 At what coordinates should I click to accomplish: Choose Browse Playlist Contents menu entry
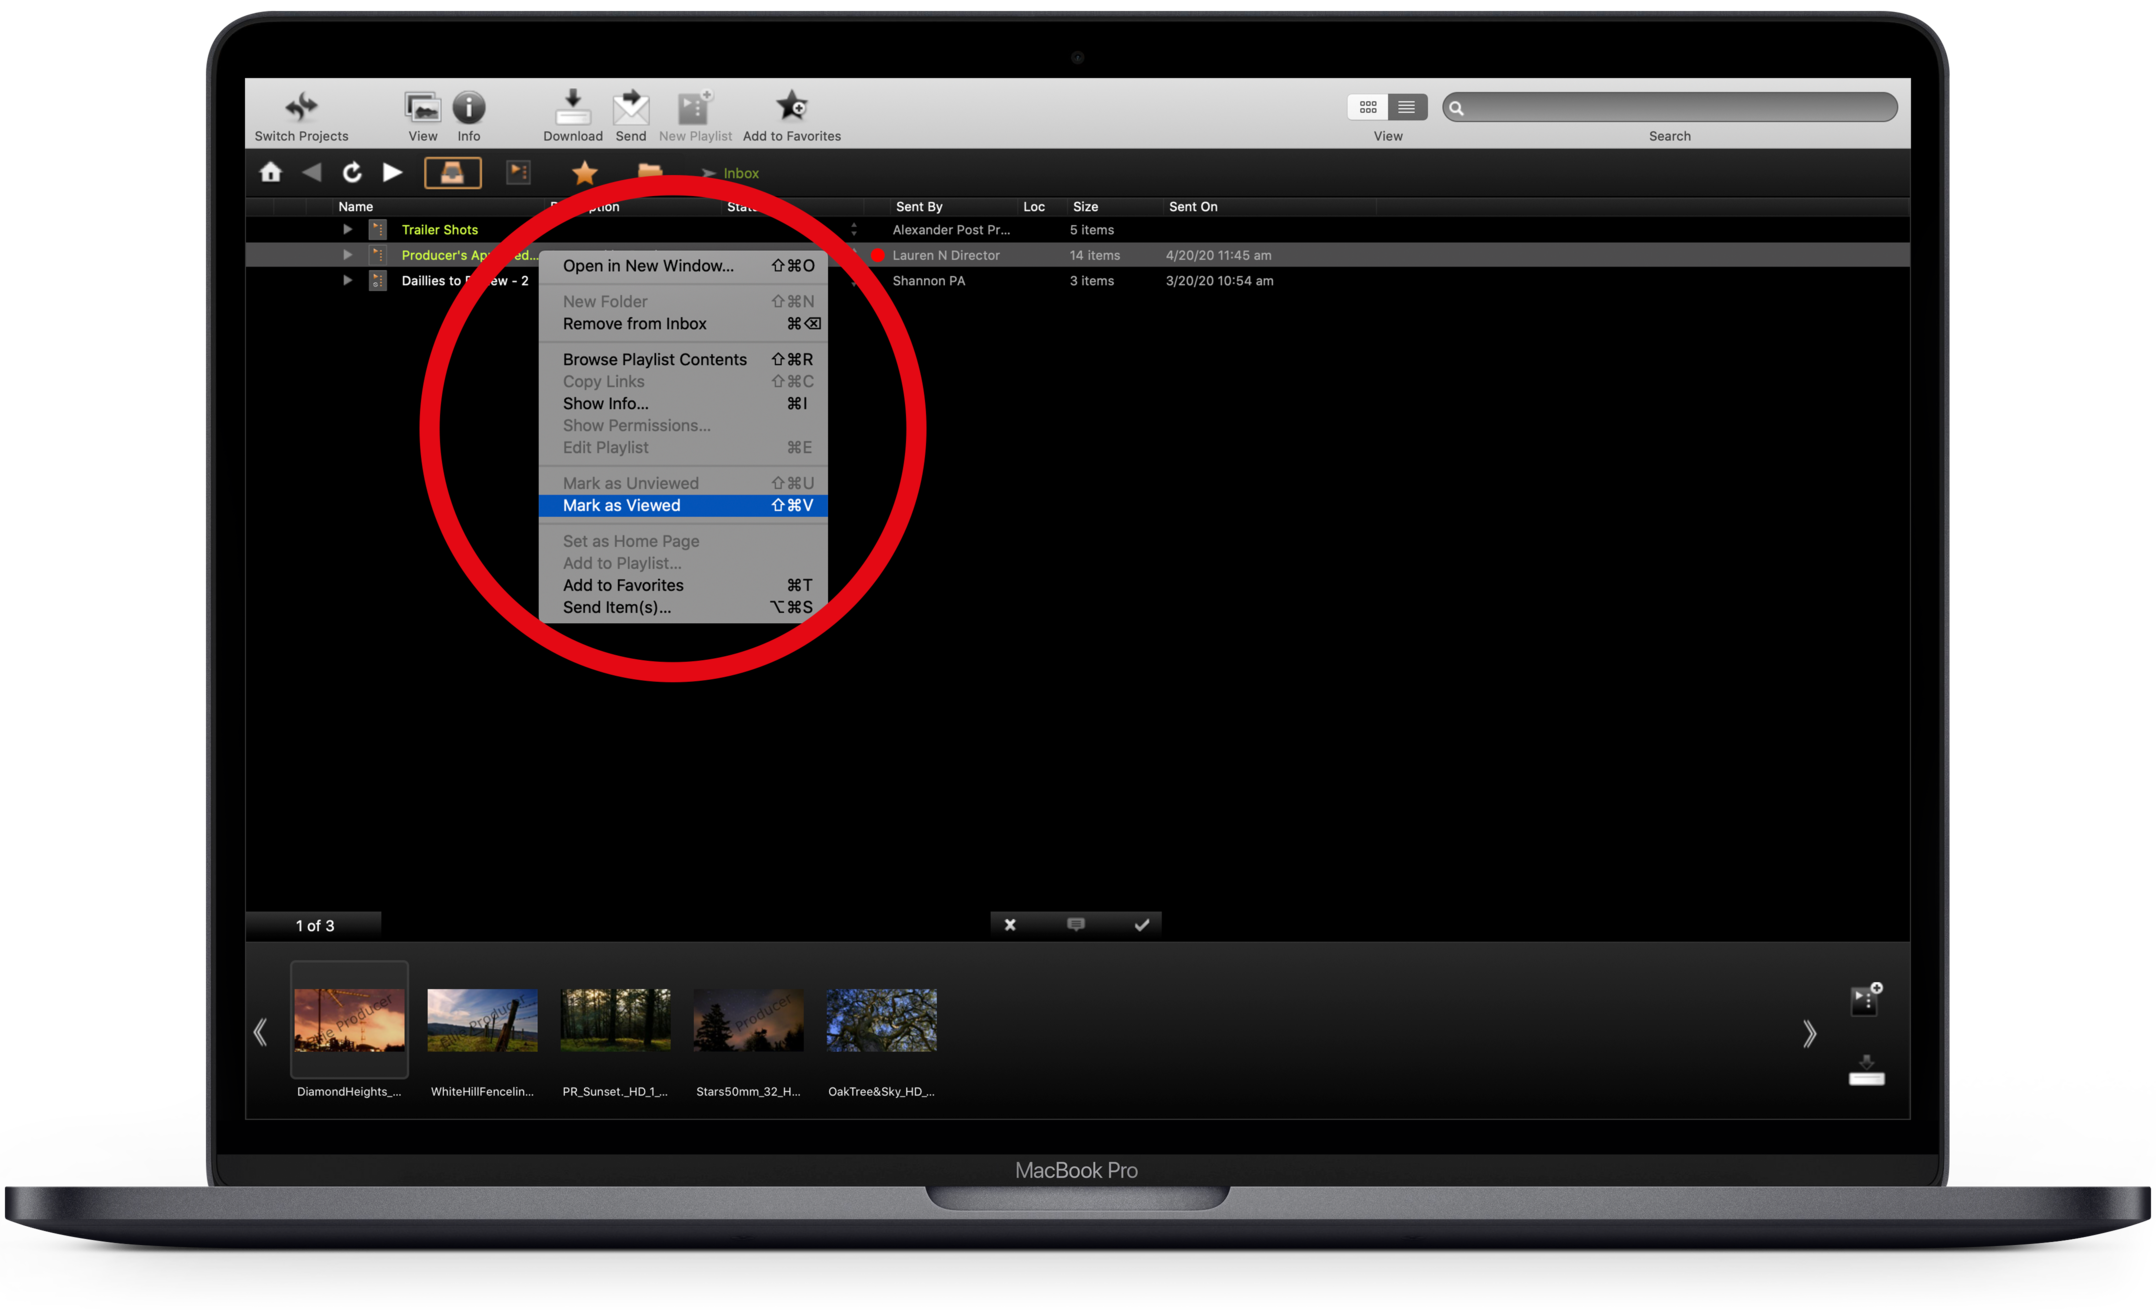(654, 359)
